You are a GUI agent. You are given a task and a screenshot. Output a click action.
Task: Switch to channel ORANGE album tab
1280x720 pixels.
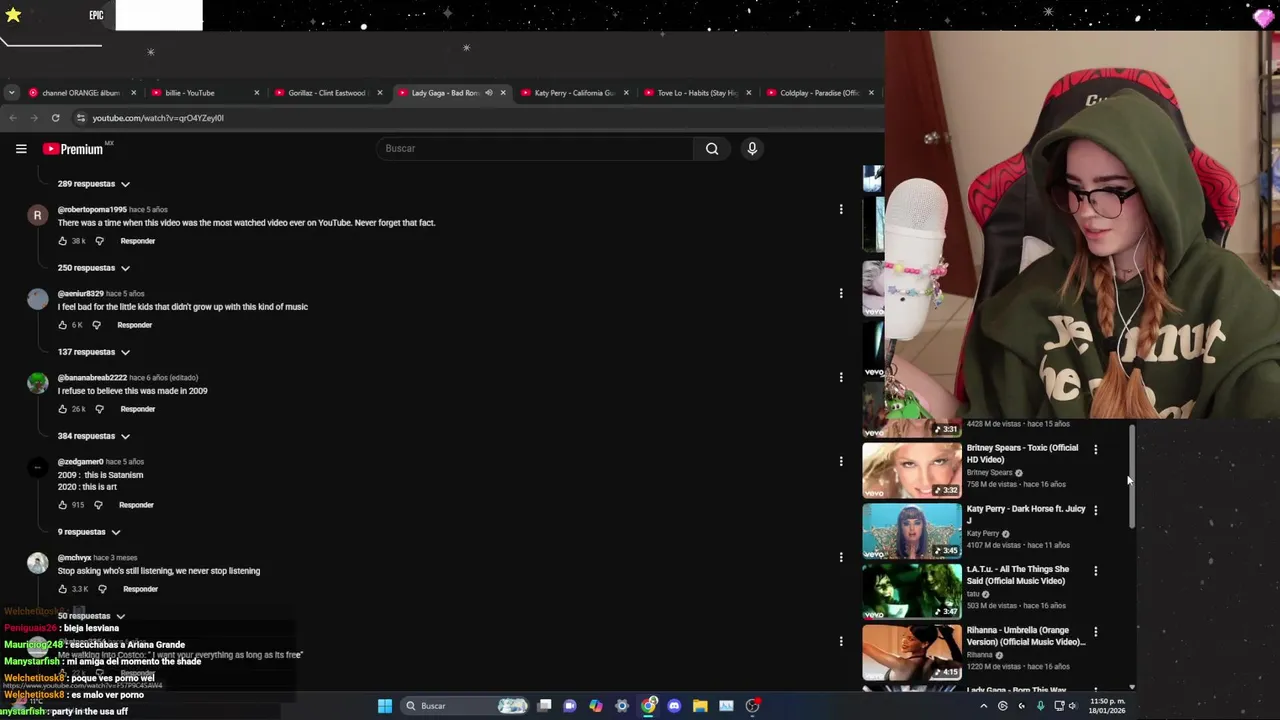pyautogui.click(x=82, y=93)
